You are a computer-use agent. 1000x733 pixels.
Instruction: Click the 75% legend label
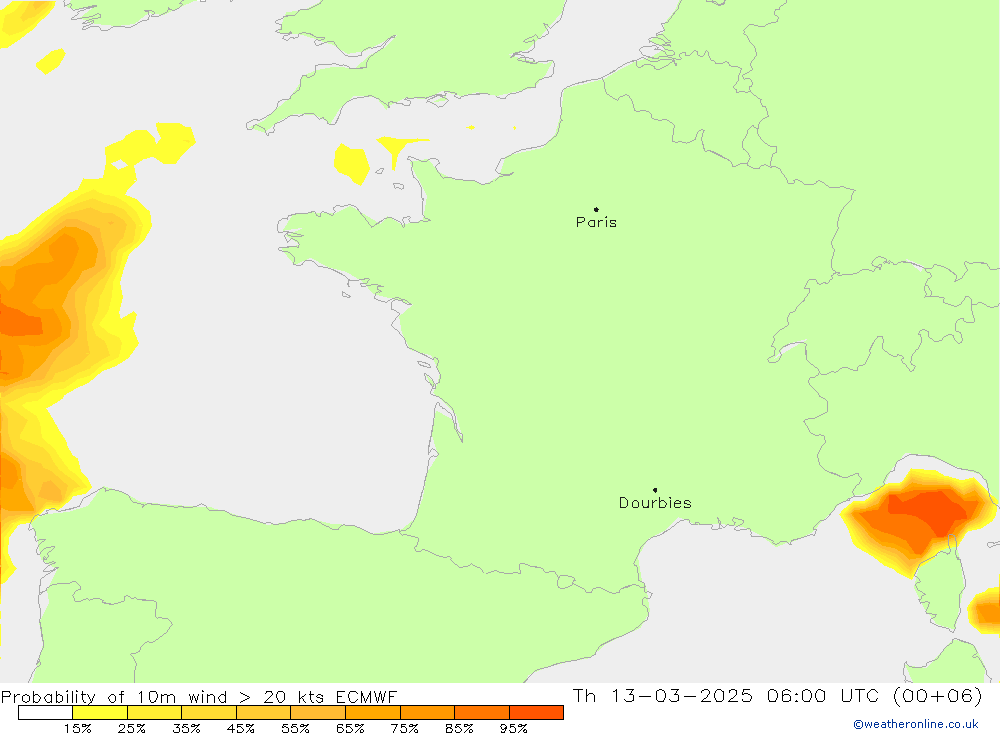click(404, 728)
